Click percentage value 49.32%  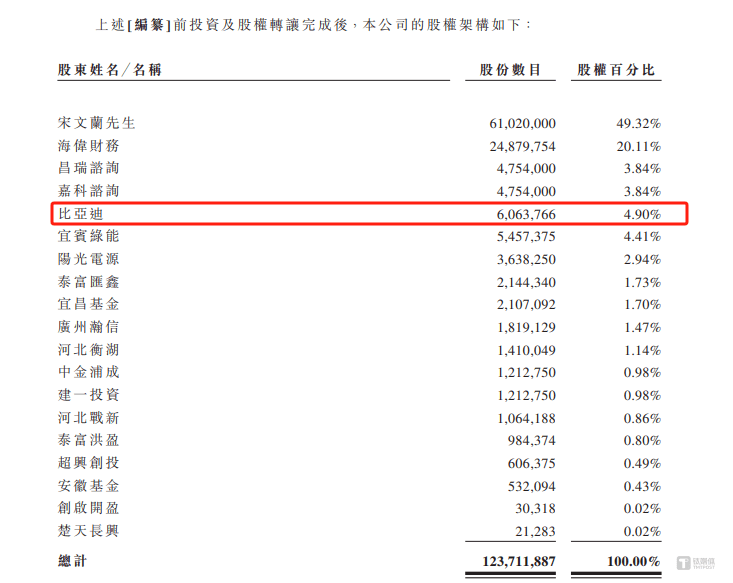coord(639,123)
